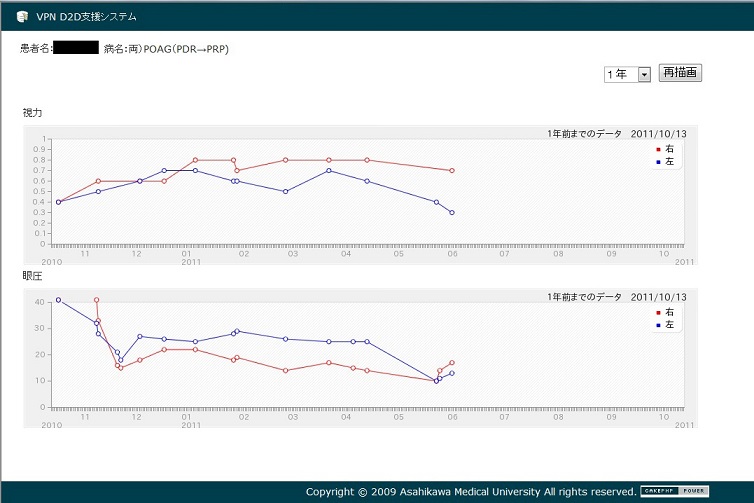This screenshot has height=503, width=754.
Task: Click the 眼圧 chart heading
Action: click(32, 276)
